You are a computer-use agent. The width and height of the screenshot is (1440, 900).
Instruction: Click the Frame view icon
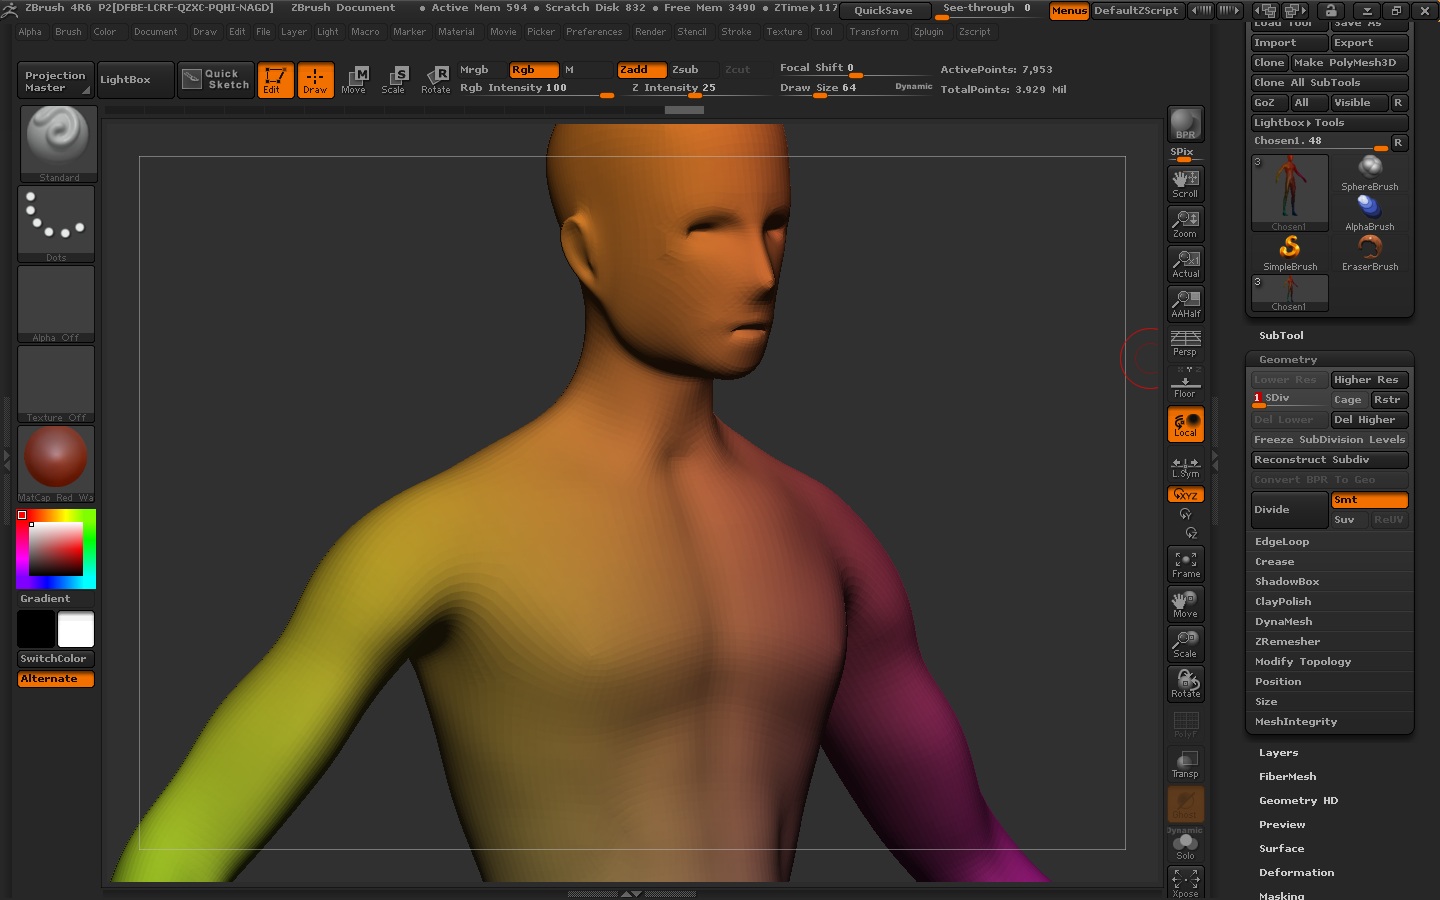[1185, 564]
